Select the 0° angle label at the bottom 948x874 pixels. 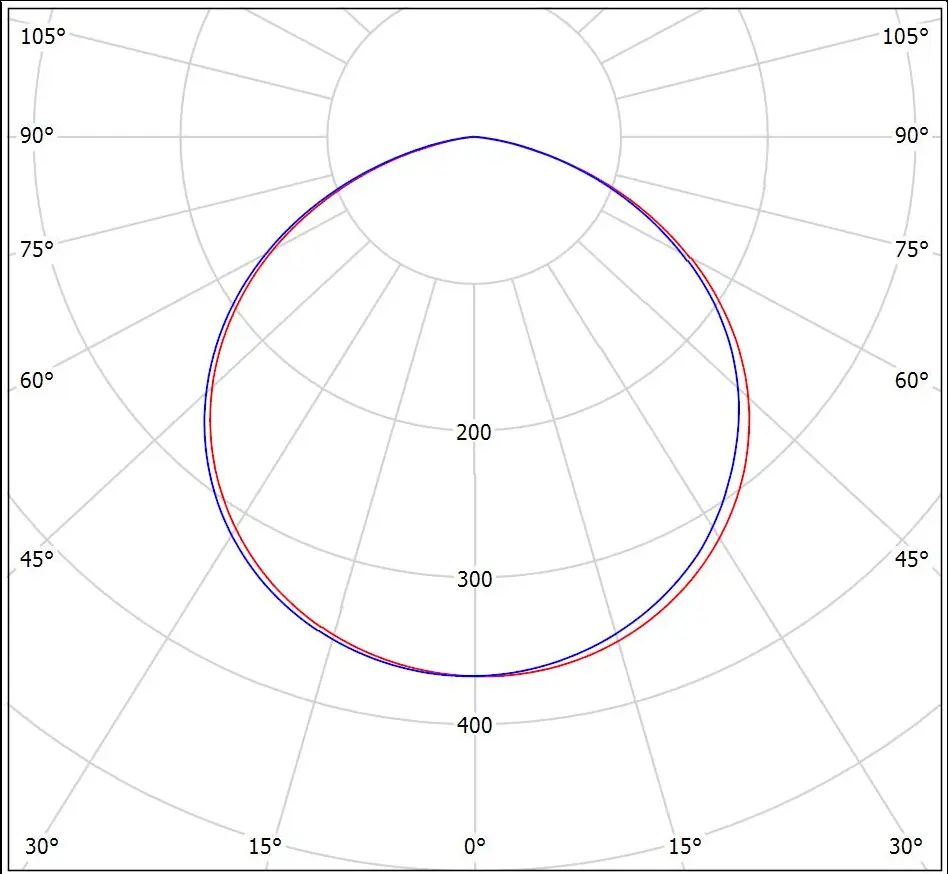(x=475, y=846)
